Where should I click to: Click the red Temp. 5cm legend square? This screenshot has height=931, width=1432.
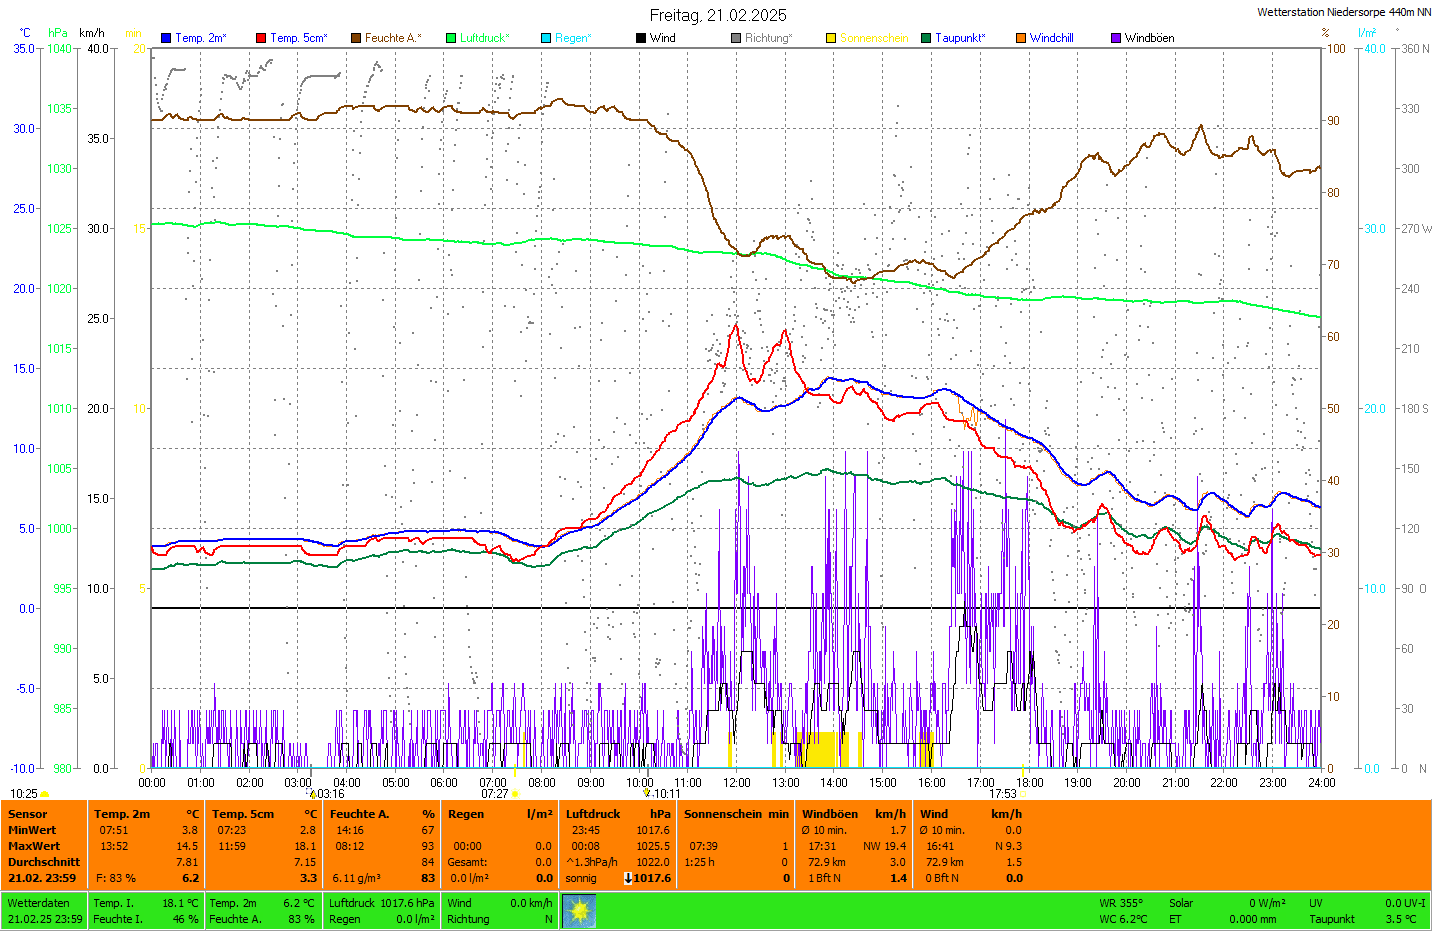pyautogui.click(x=261, y=38)
